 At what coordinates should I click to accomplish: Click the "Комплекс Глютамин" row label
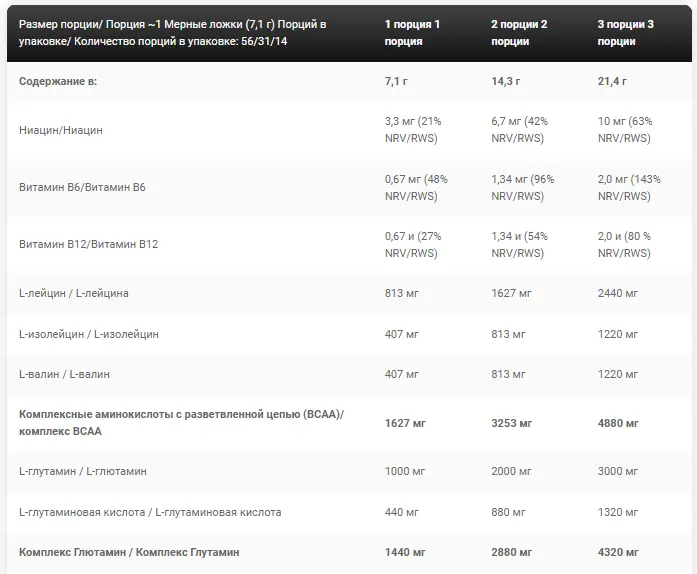click(129, 552)
